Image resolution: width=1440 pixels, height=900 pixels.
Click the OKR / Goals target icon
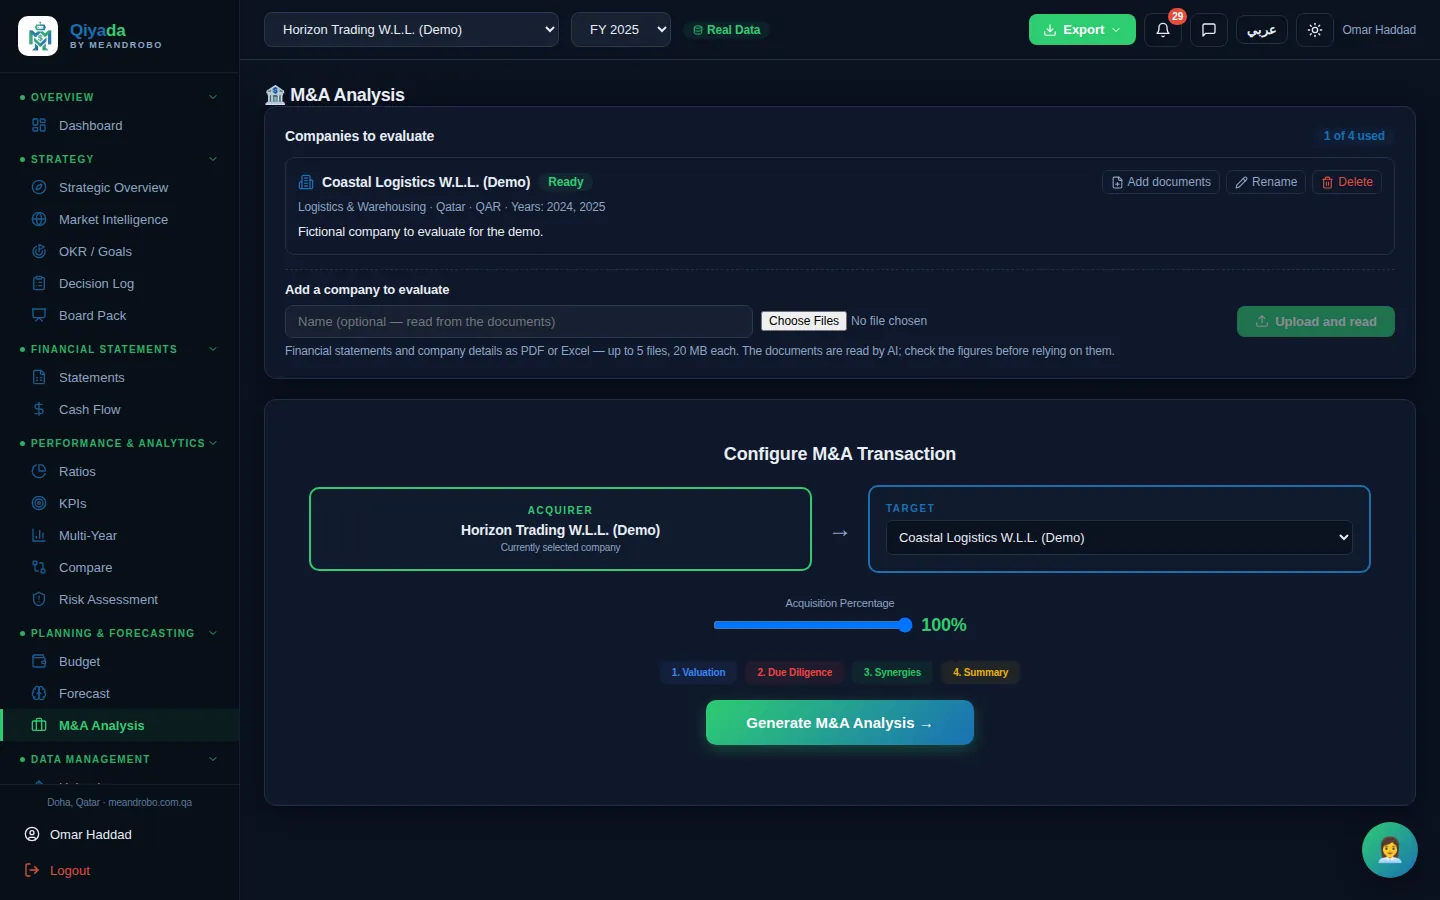[39, 251]
